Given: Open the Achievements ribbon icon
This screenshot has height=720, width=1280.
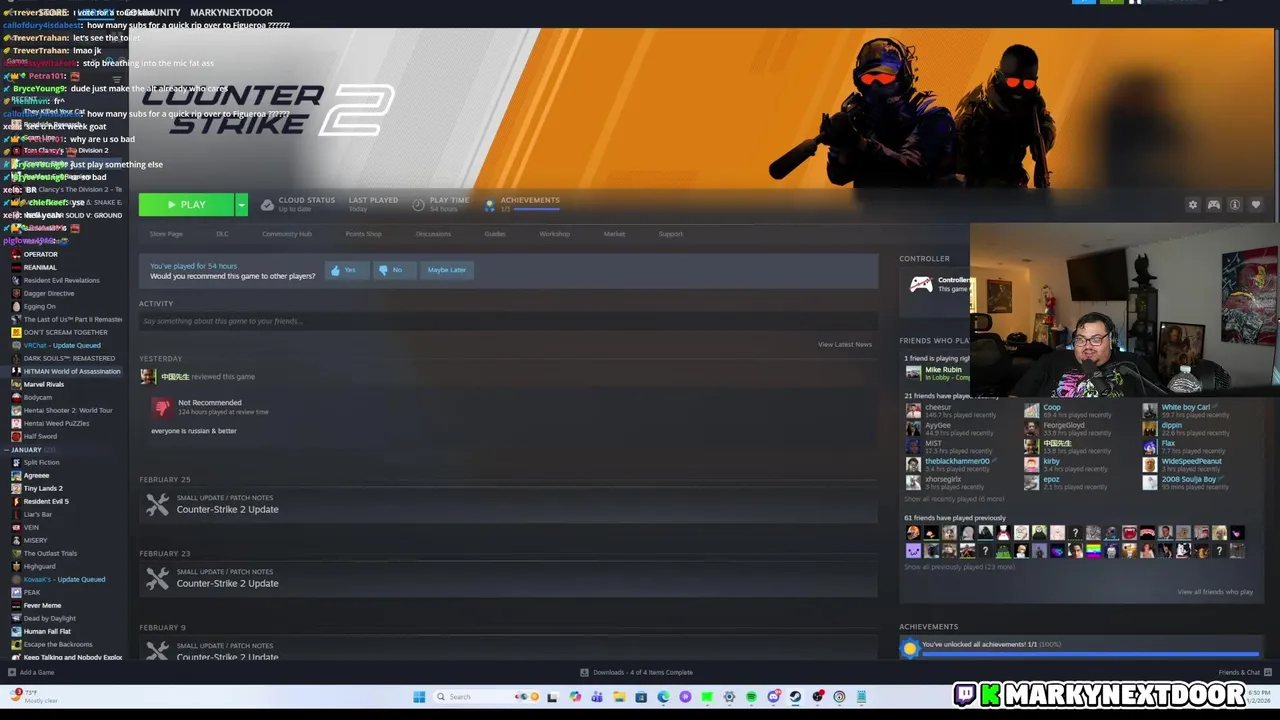Looking at the screenshot, I should click(x=489, y=205).
